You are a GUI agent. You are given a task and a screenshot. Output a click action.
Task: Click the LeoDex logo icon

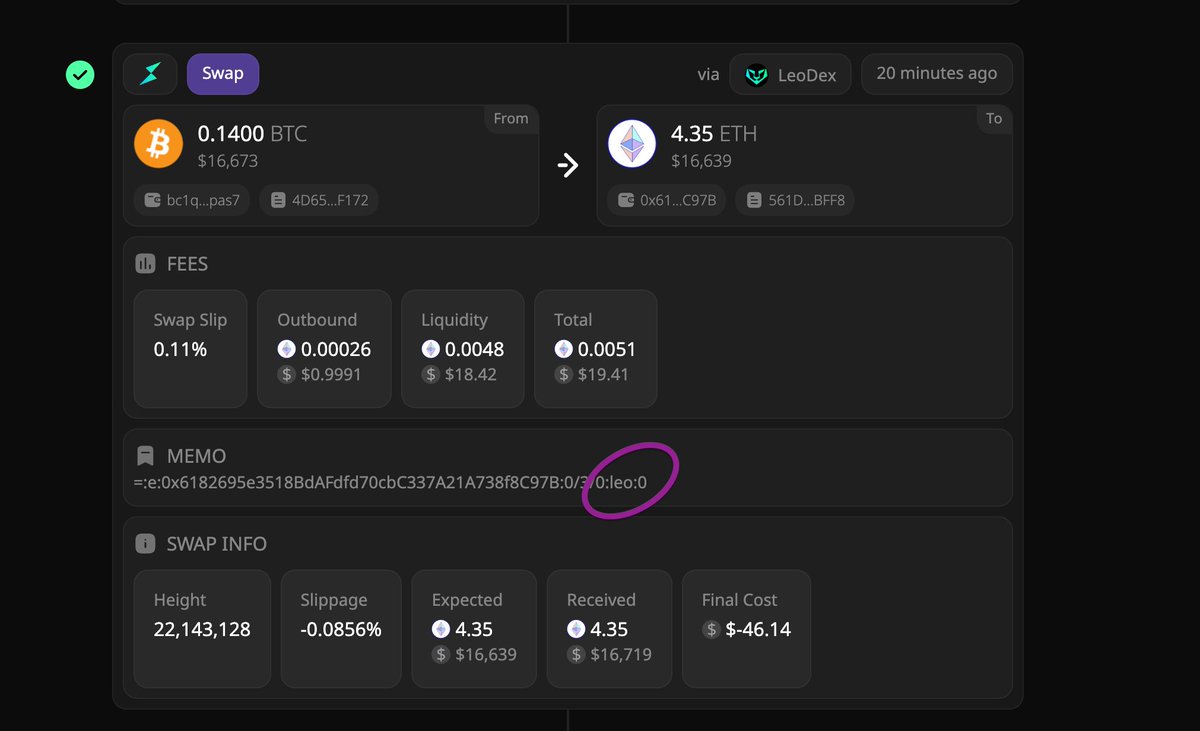pyautogui.click(x=757, y=73)
